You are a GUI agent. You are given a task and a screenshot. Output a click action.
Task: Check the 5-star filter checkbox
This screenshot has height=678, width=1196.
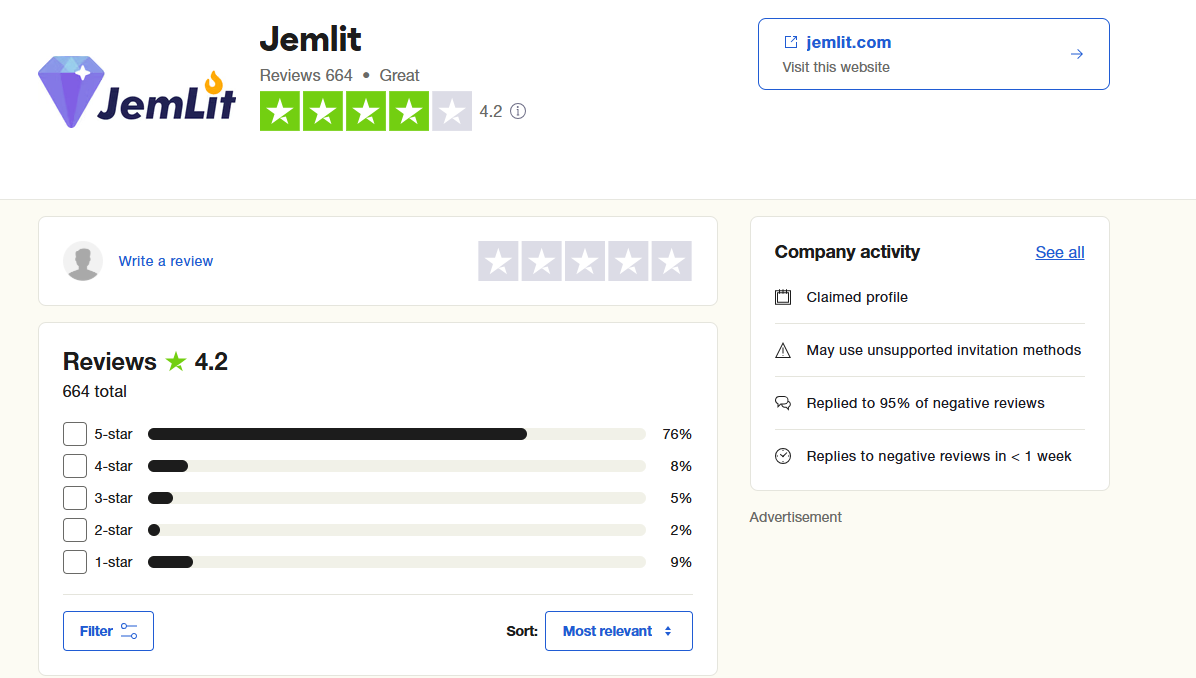[x=75, y=434]
